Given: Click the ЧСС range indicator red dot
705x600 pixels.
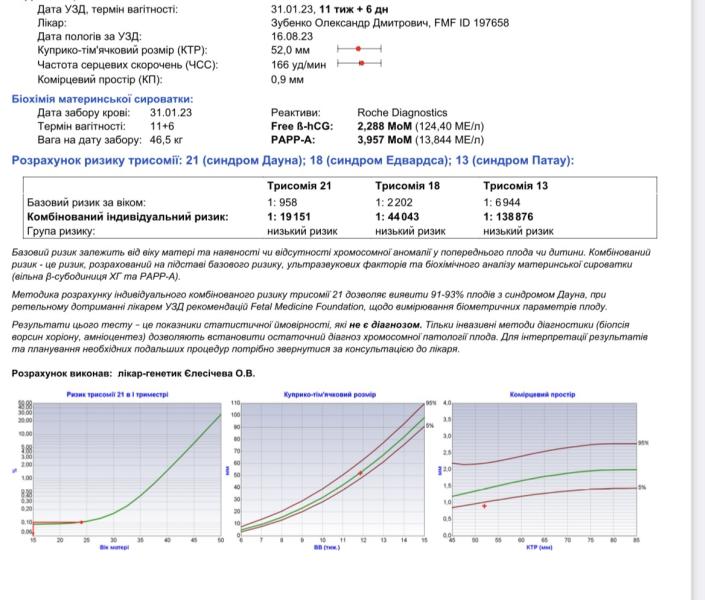Looking at the screenshot, I should (361, 63).
